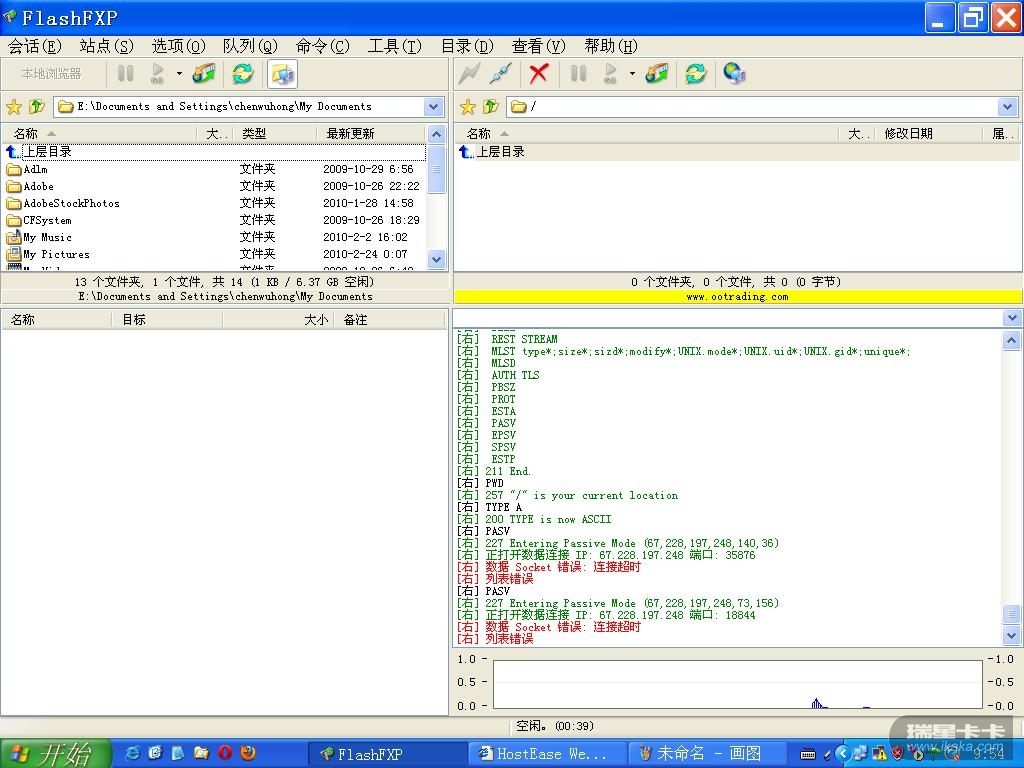This screenshot has height=768, width=1024.
Task: Toggle the switch-to-remote-browser icon in local toolbar
Action: point(282,73)
